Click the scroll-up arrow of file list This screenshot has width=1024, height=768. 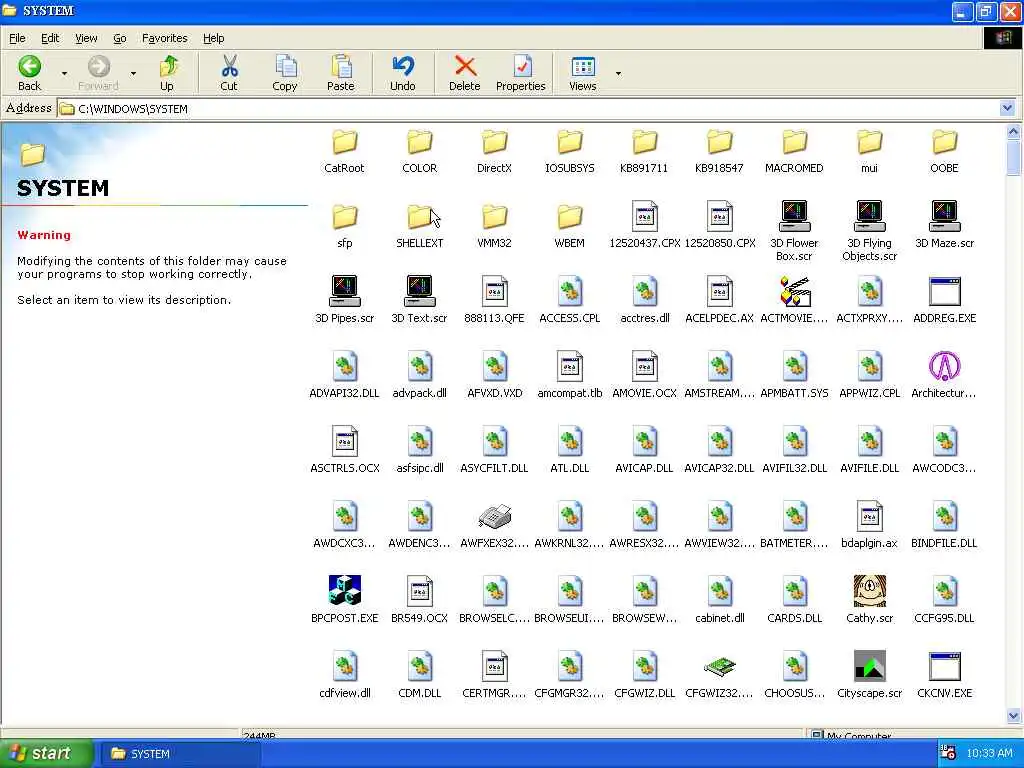pos(1014,132)
